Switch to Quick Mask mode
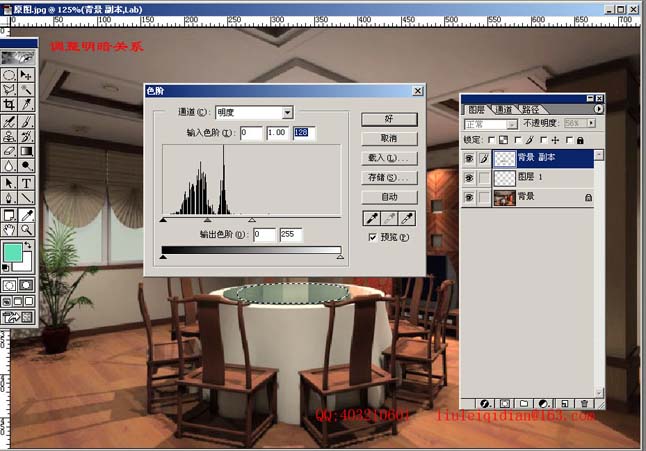The width and height of the screenshot is (646, 451). pyautogui.click(x=26, y=285)
